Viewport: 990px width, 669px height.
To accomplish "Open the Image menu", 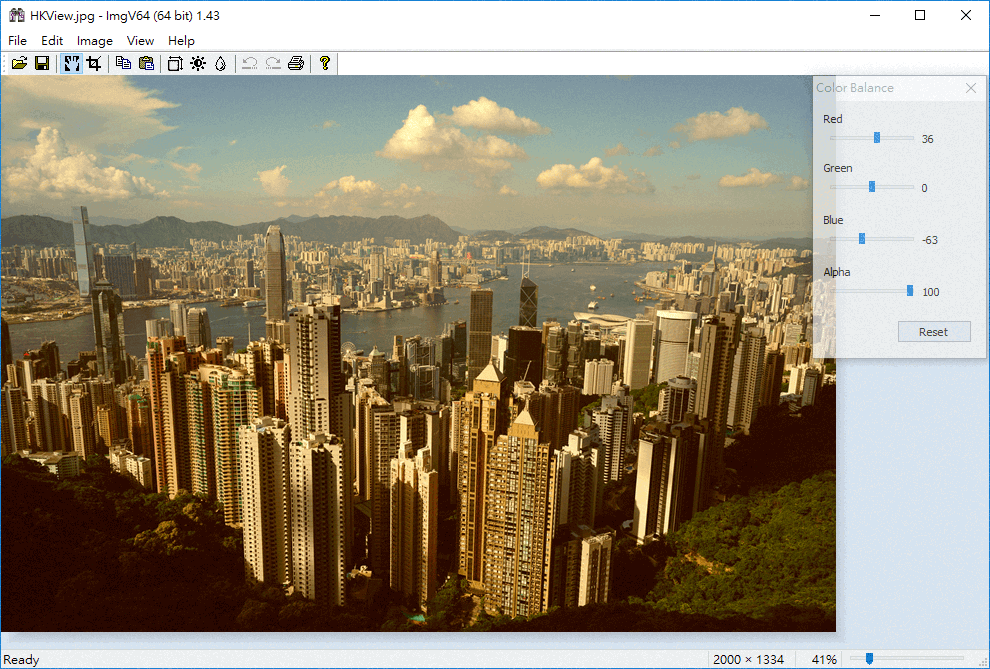I will 95,40.
